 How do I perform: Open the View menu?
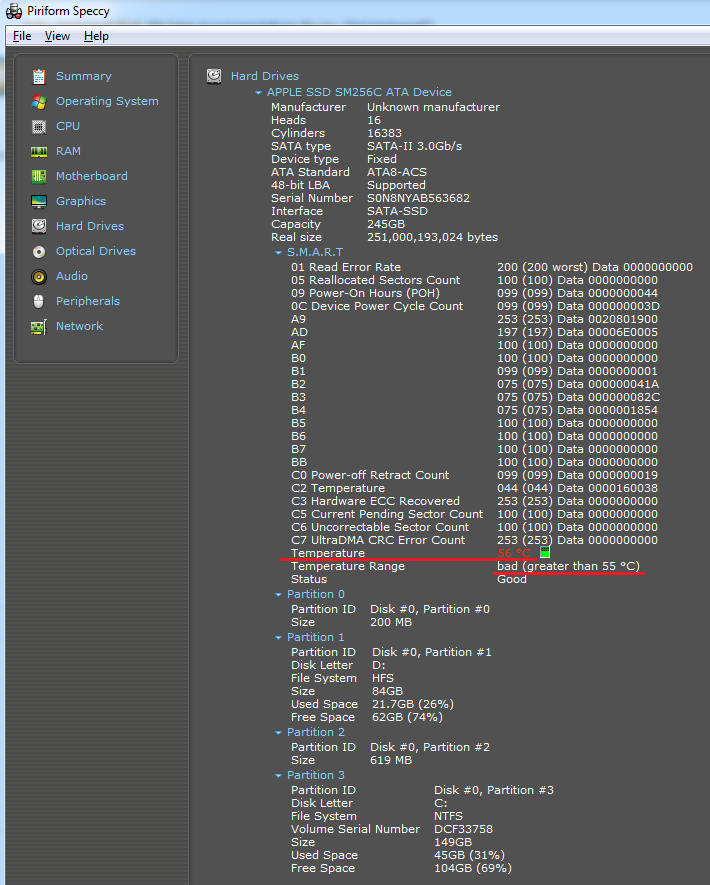click(x=57, y=36)
